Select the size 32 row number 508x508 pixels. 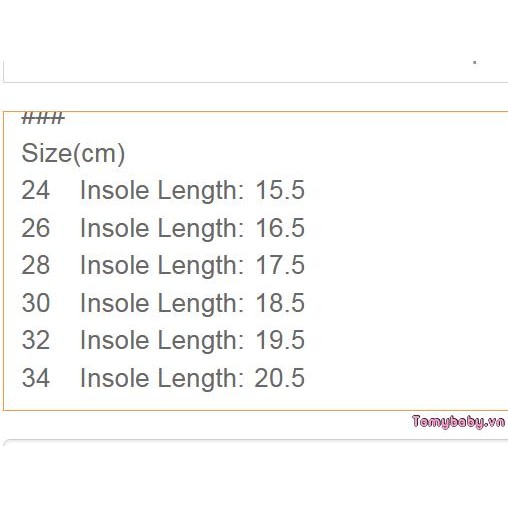tap(36, 340)
